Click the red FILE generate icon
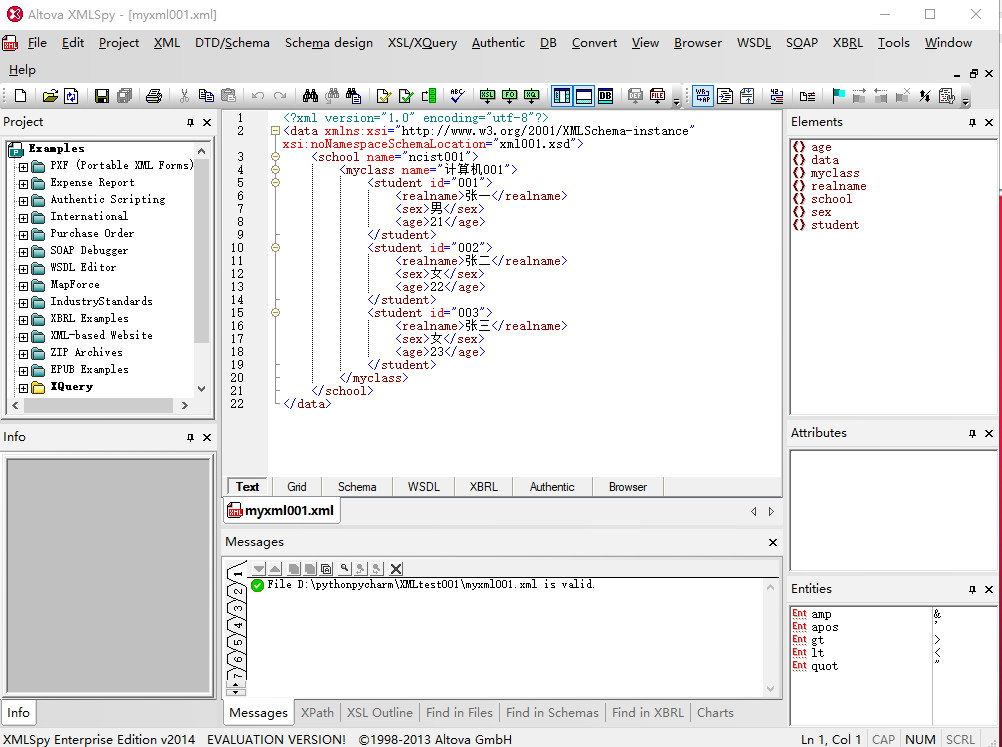This screenshot has height=747, width=1002. 657,96
